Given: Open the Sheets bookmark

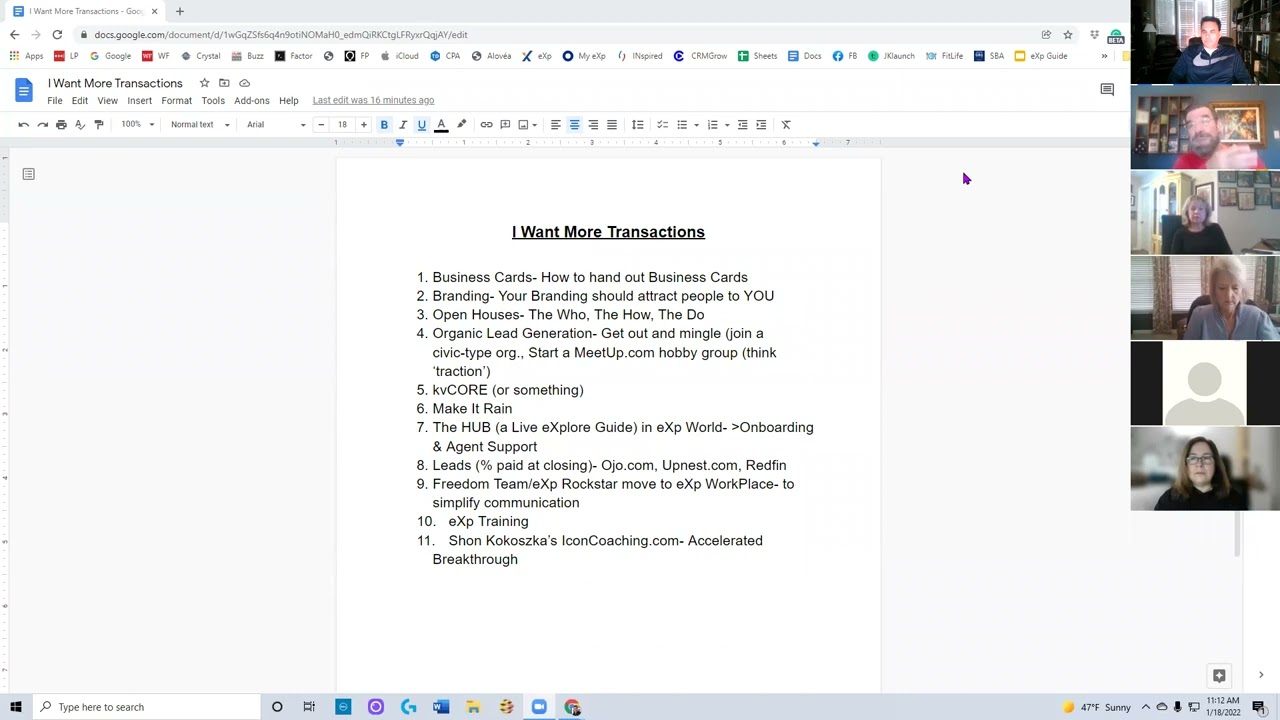Looking at the screenshot, I should 757,56.
